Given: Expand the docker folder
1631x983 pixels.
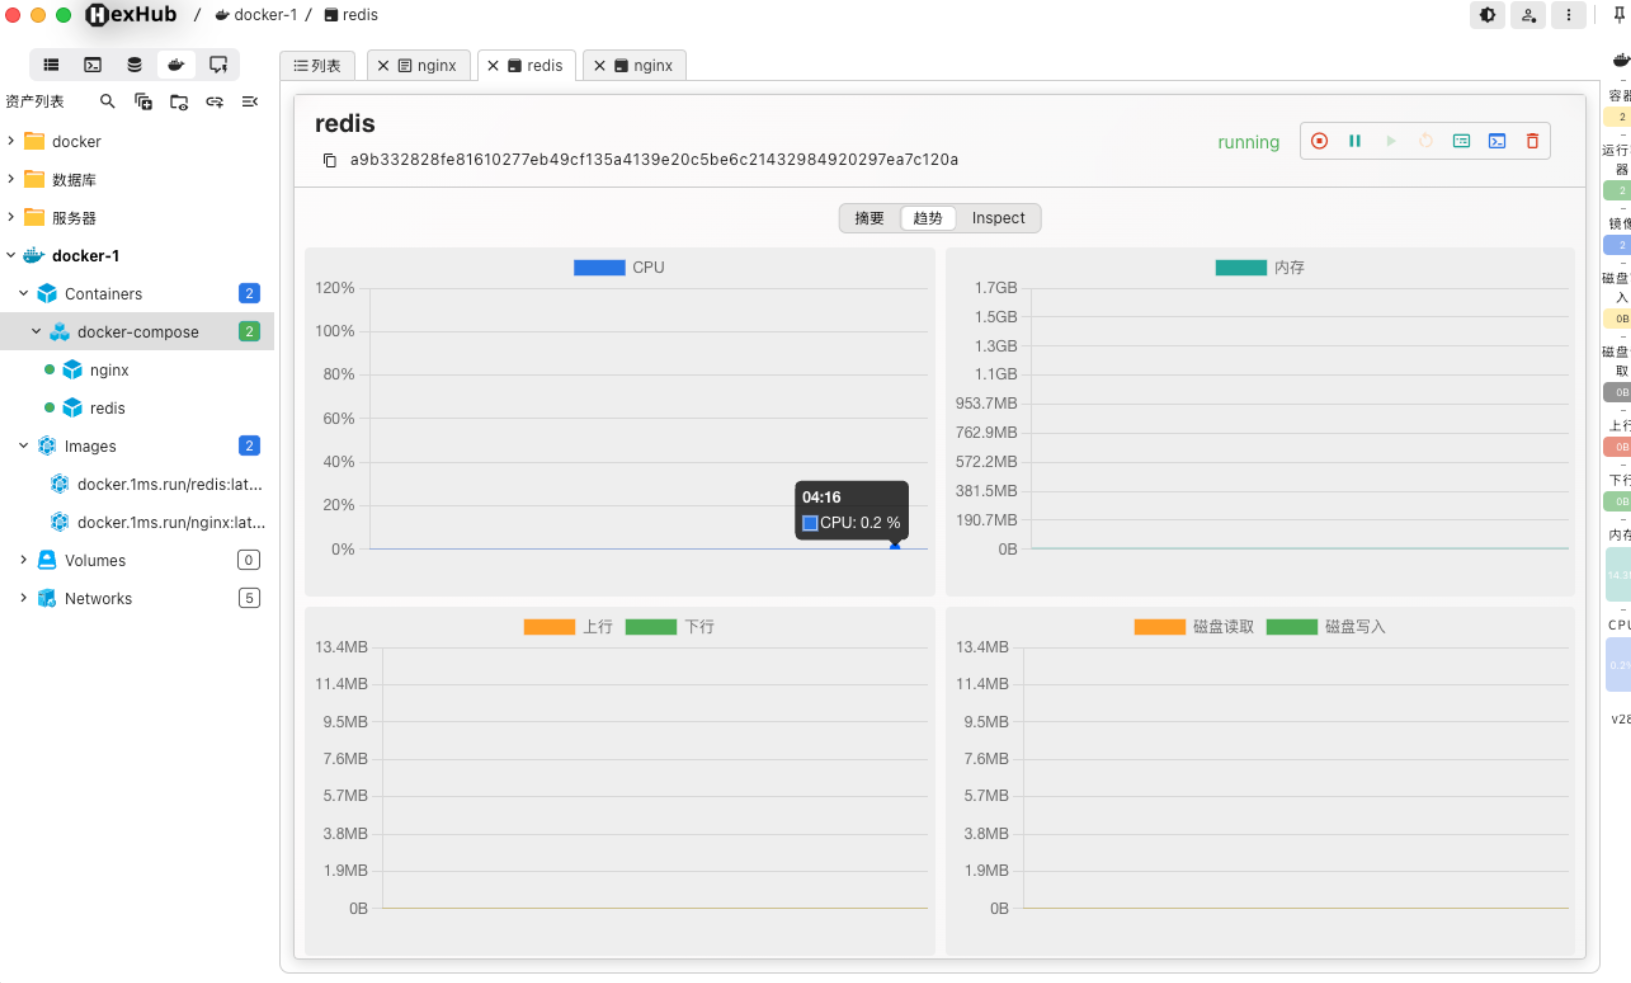Looking at the screenshot, I should (11, 141).
